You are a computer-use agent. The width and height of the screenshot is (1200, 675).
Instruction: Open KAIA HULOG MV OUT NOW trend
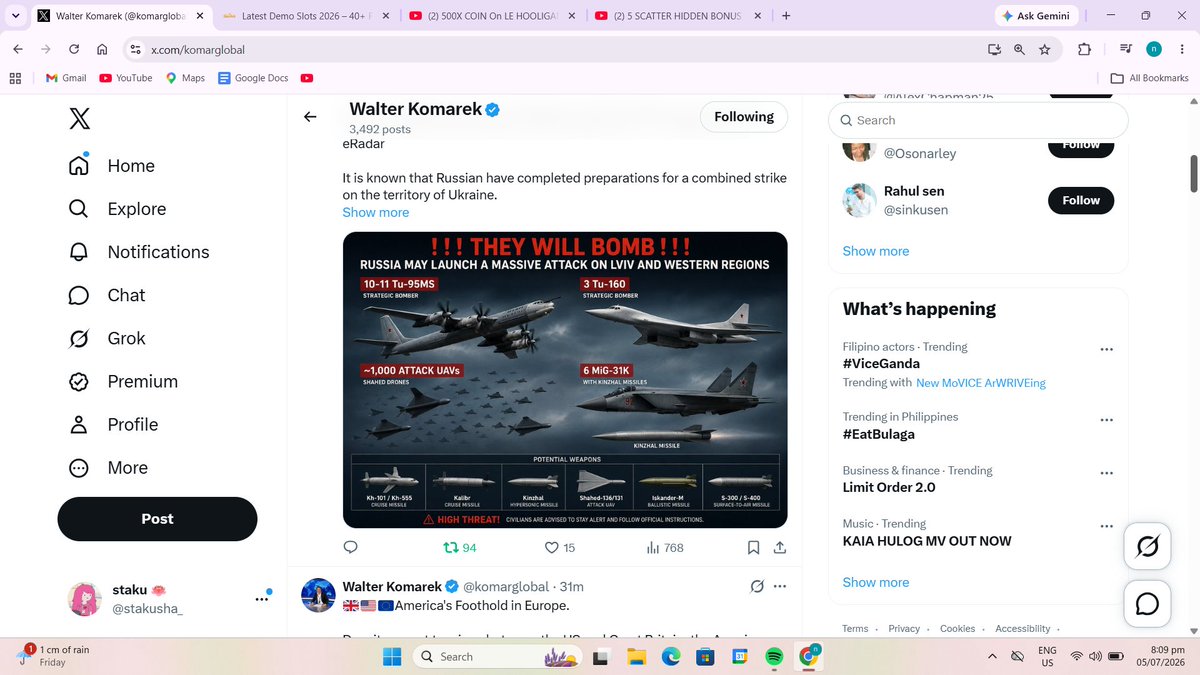click(927, 541)
